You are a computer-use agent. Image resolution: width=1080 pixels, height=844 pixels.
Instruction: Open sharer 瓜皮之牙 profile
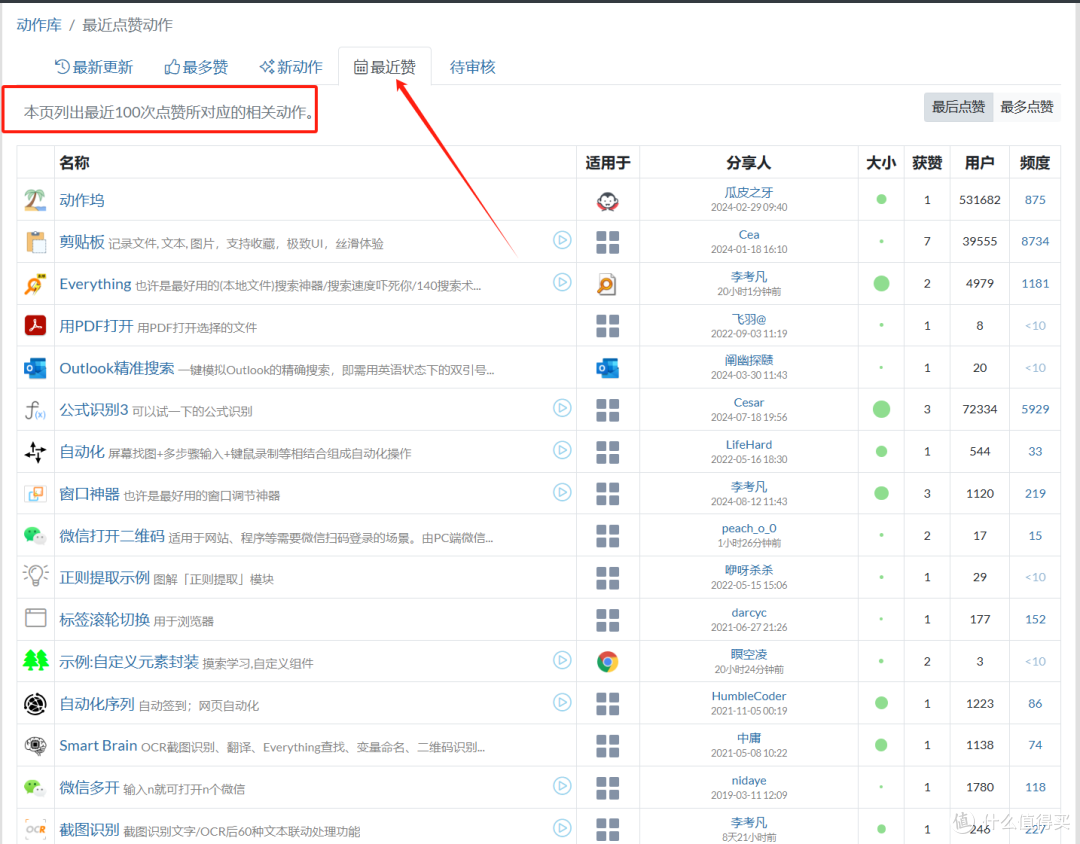pyautogui.click(x=749, y=192)
